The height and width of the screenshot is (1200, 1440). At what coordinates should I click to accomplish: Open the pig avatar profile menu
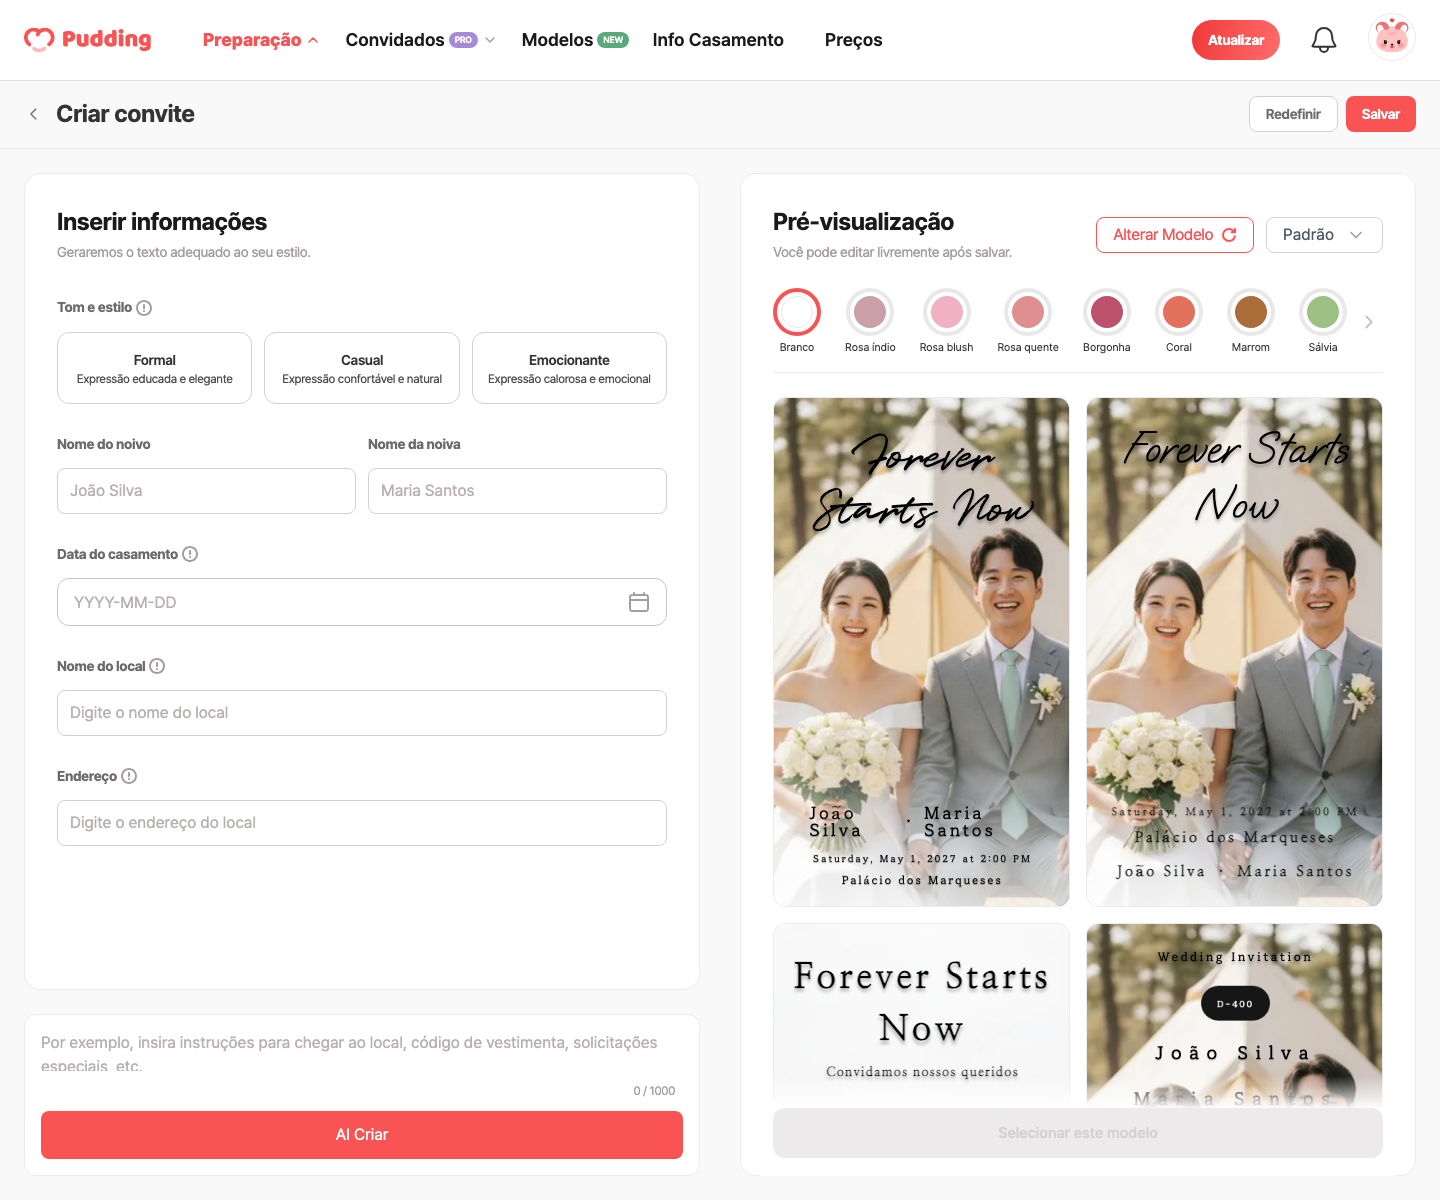point(1391,38)
